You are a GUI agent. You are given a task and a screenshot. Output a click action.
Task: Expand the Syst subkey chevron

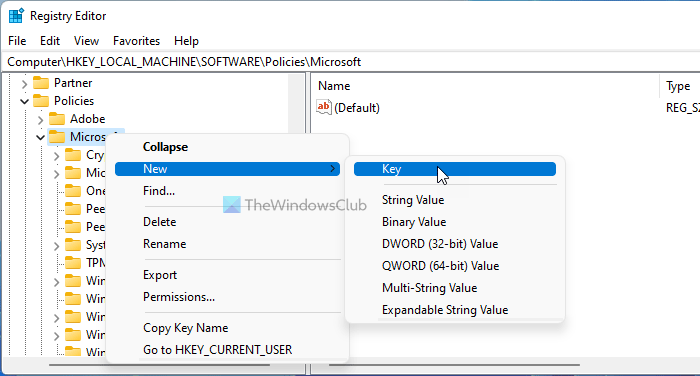click(57, 246)
